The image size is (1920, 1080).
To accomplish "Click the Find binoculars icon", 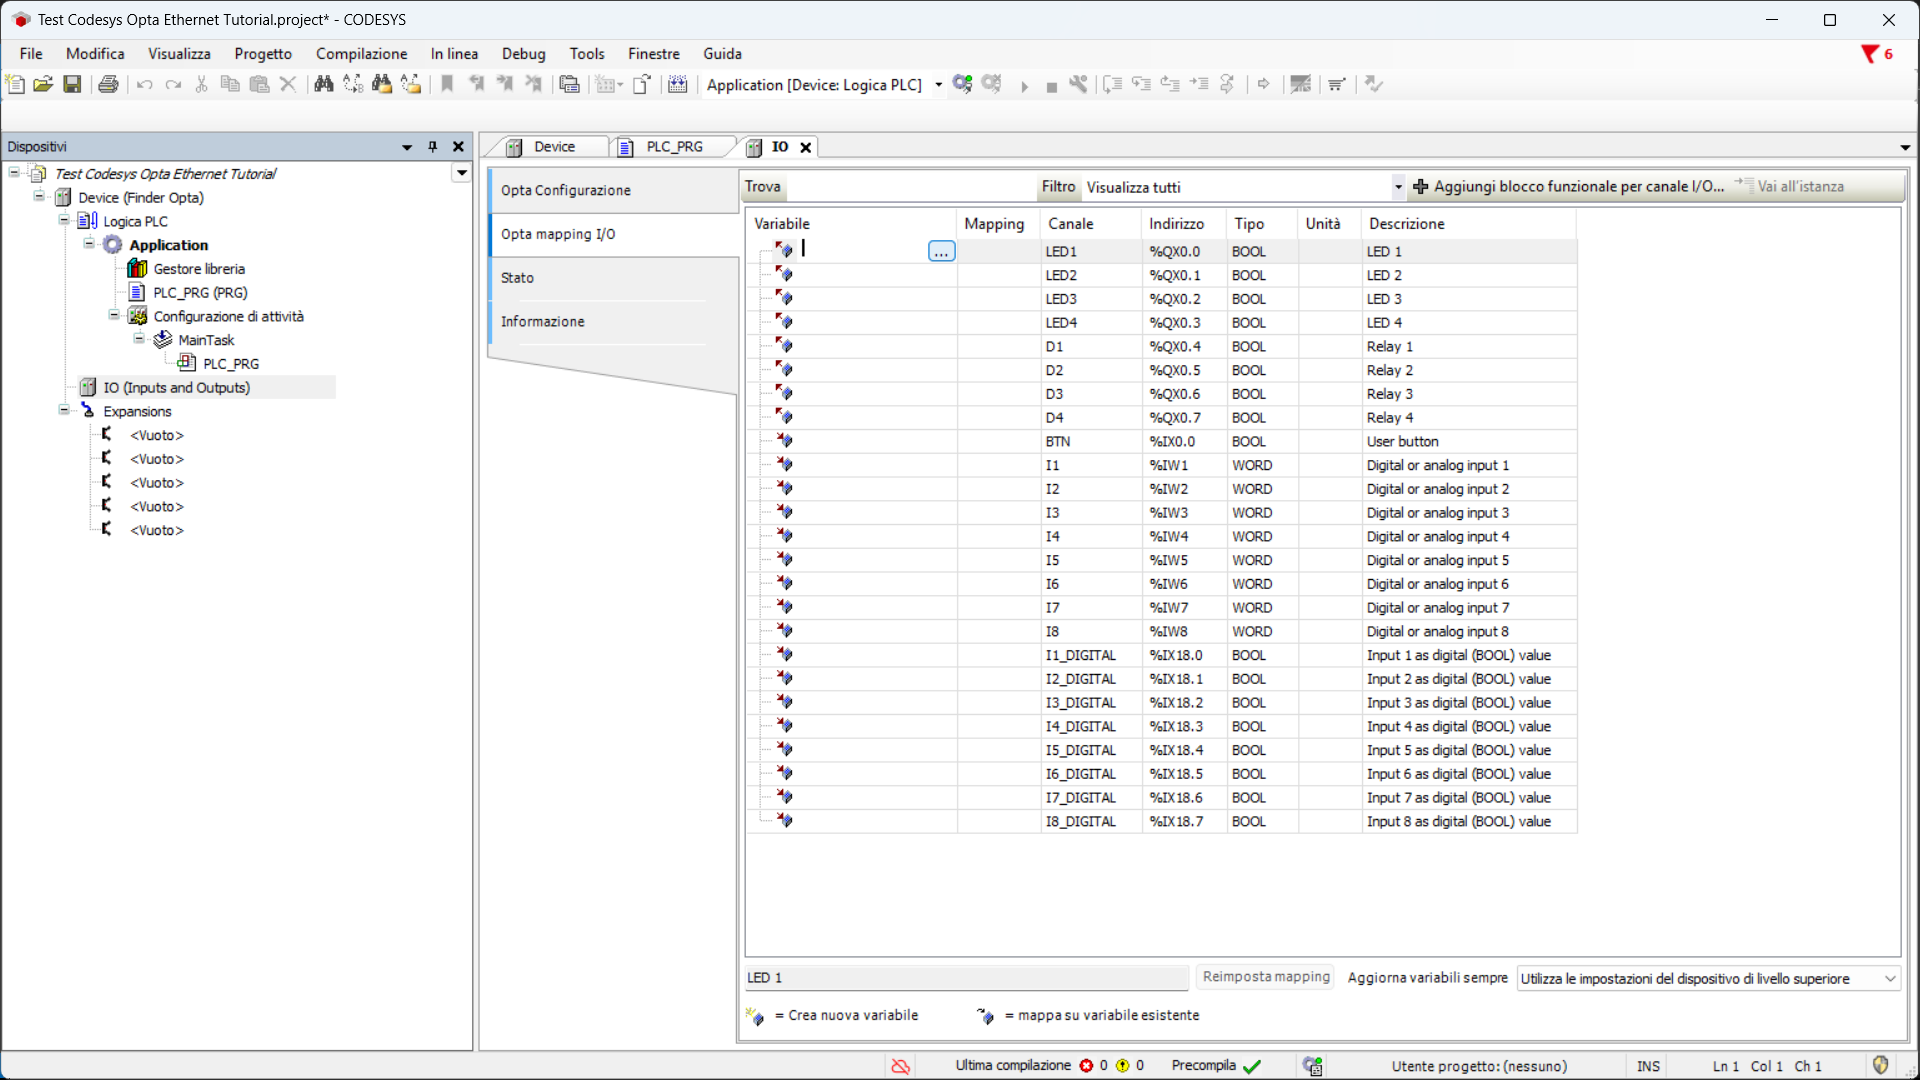I will [323, 85].
